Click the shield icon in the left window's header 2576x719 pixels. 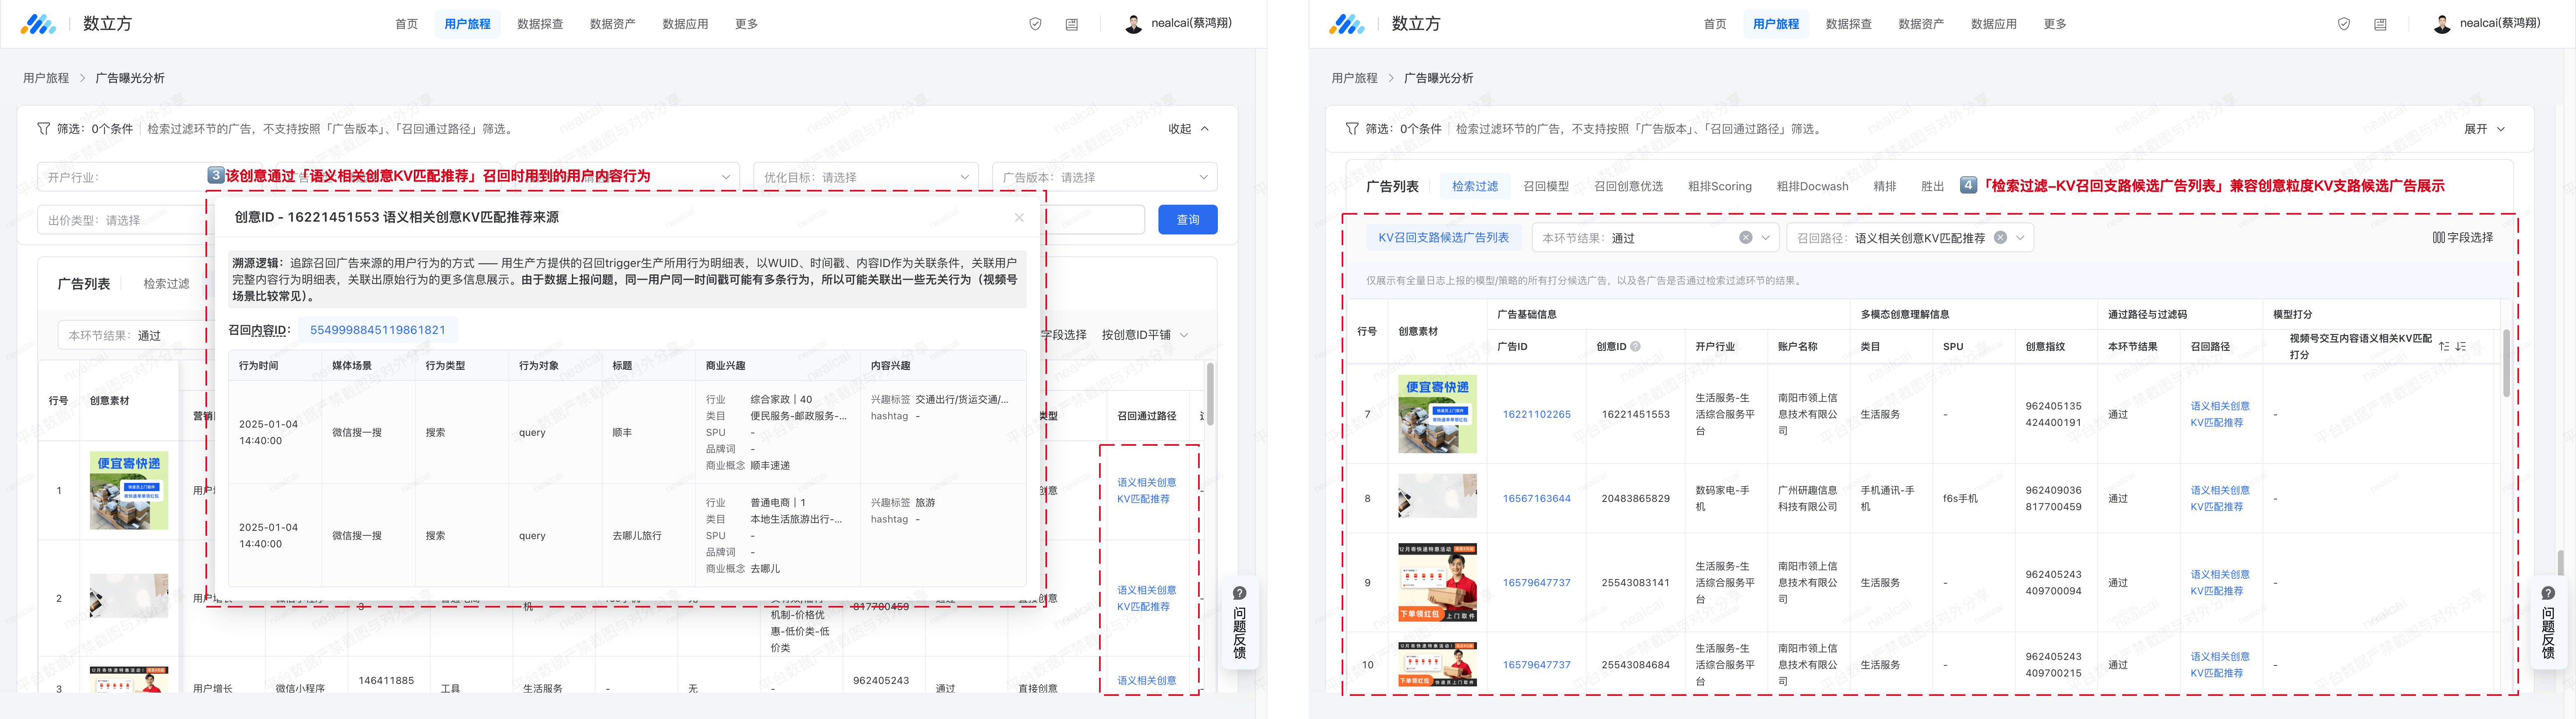click(1035, 24)
